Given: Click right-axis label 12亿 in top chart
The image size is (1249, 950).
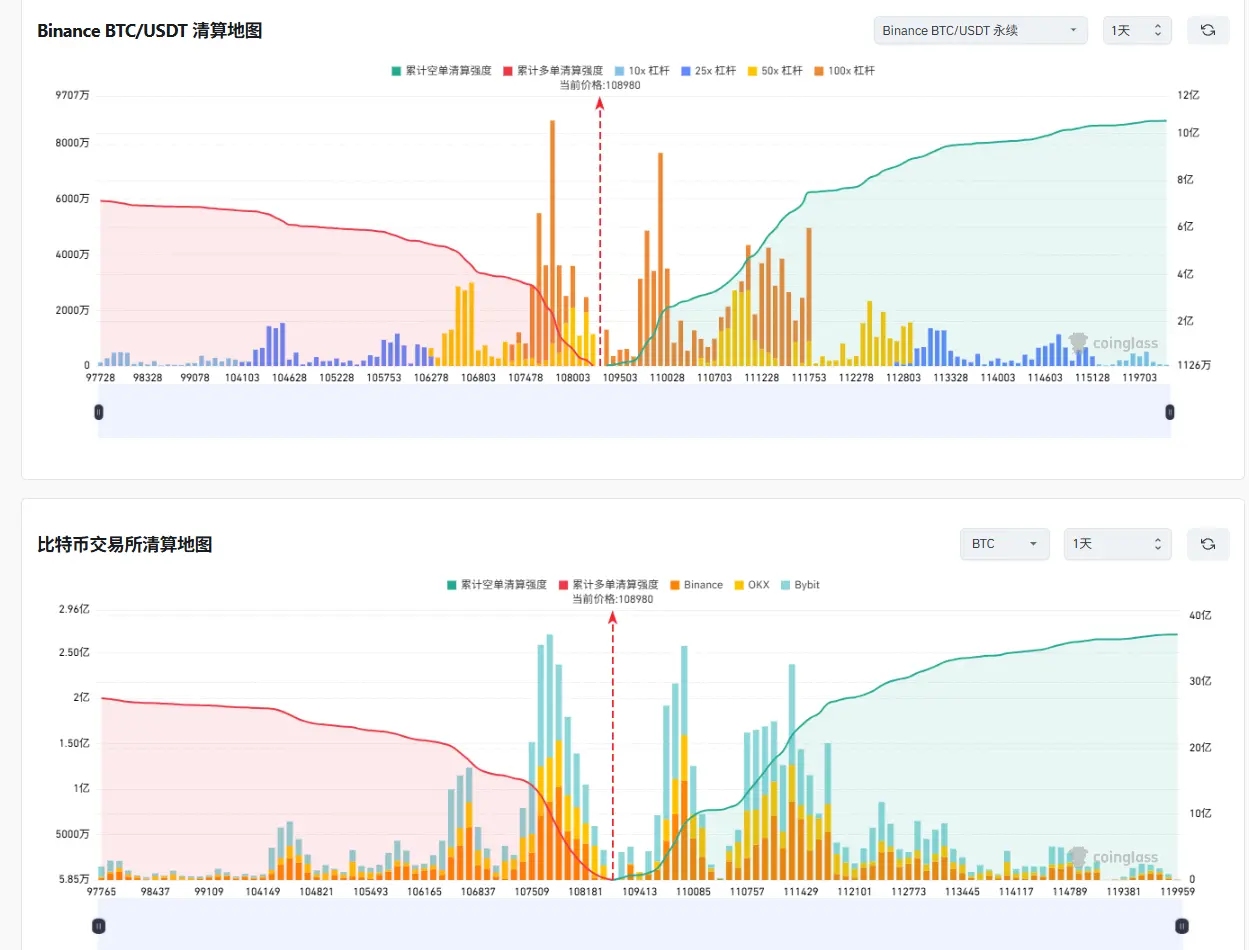Looking at the screenshot, I should click(x=1187, y=95).
